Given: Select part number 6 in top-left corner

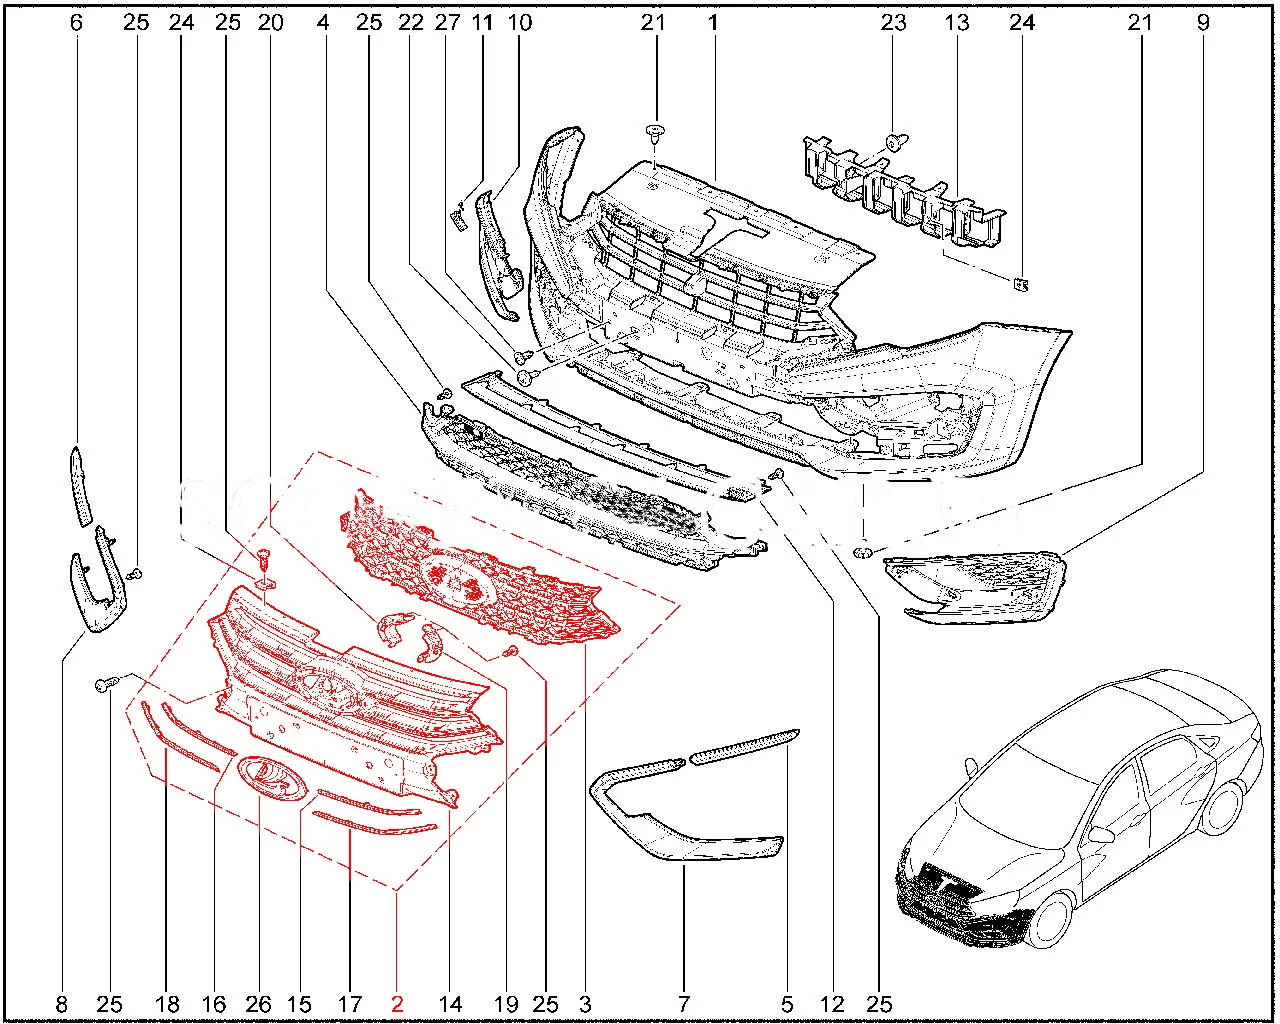Looking at the screenshot, I should pyautogui.click(x=76, y=22).
